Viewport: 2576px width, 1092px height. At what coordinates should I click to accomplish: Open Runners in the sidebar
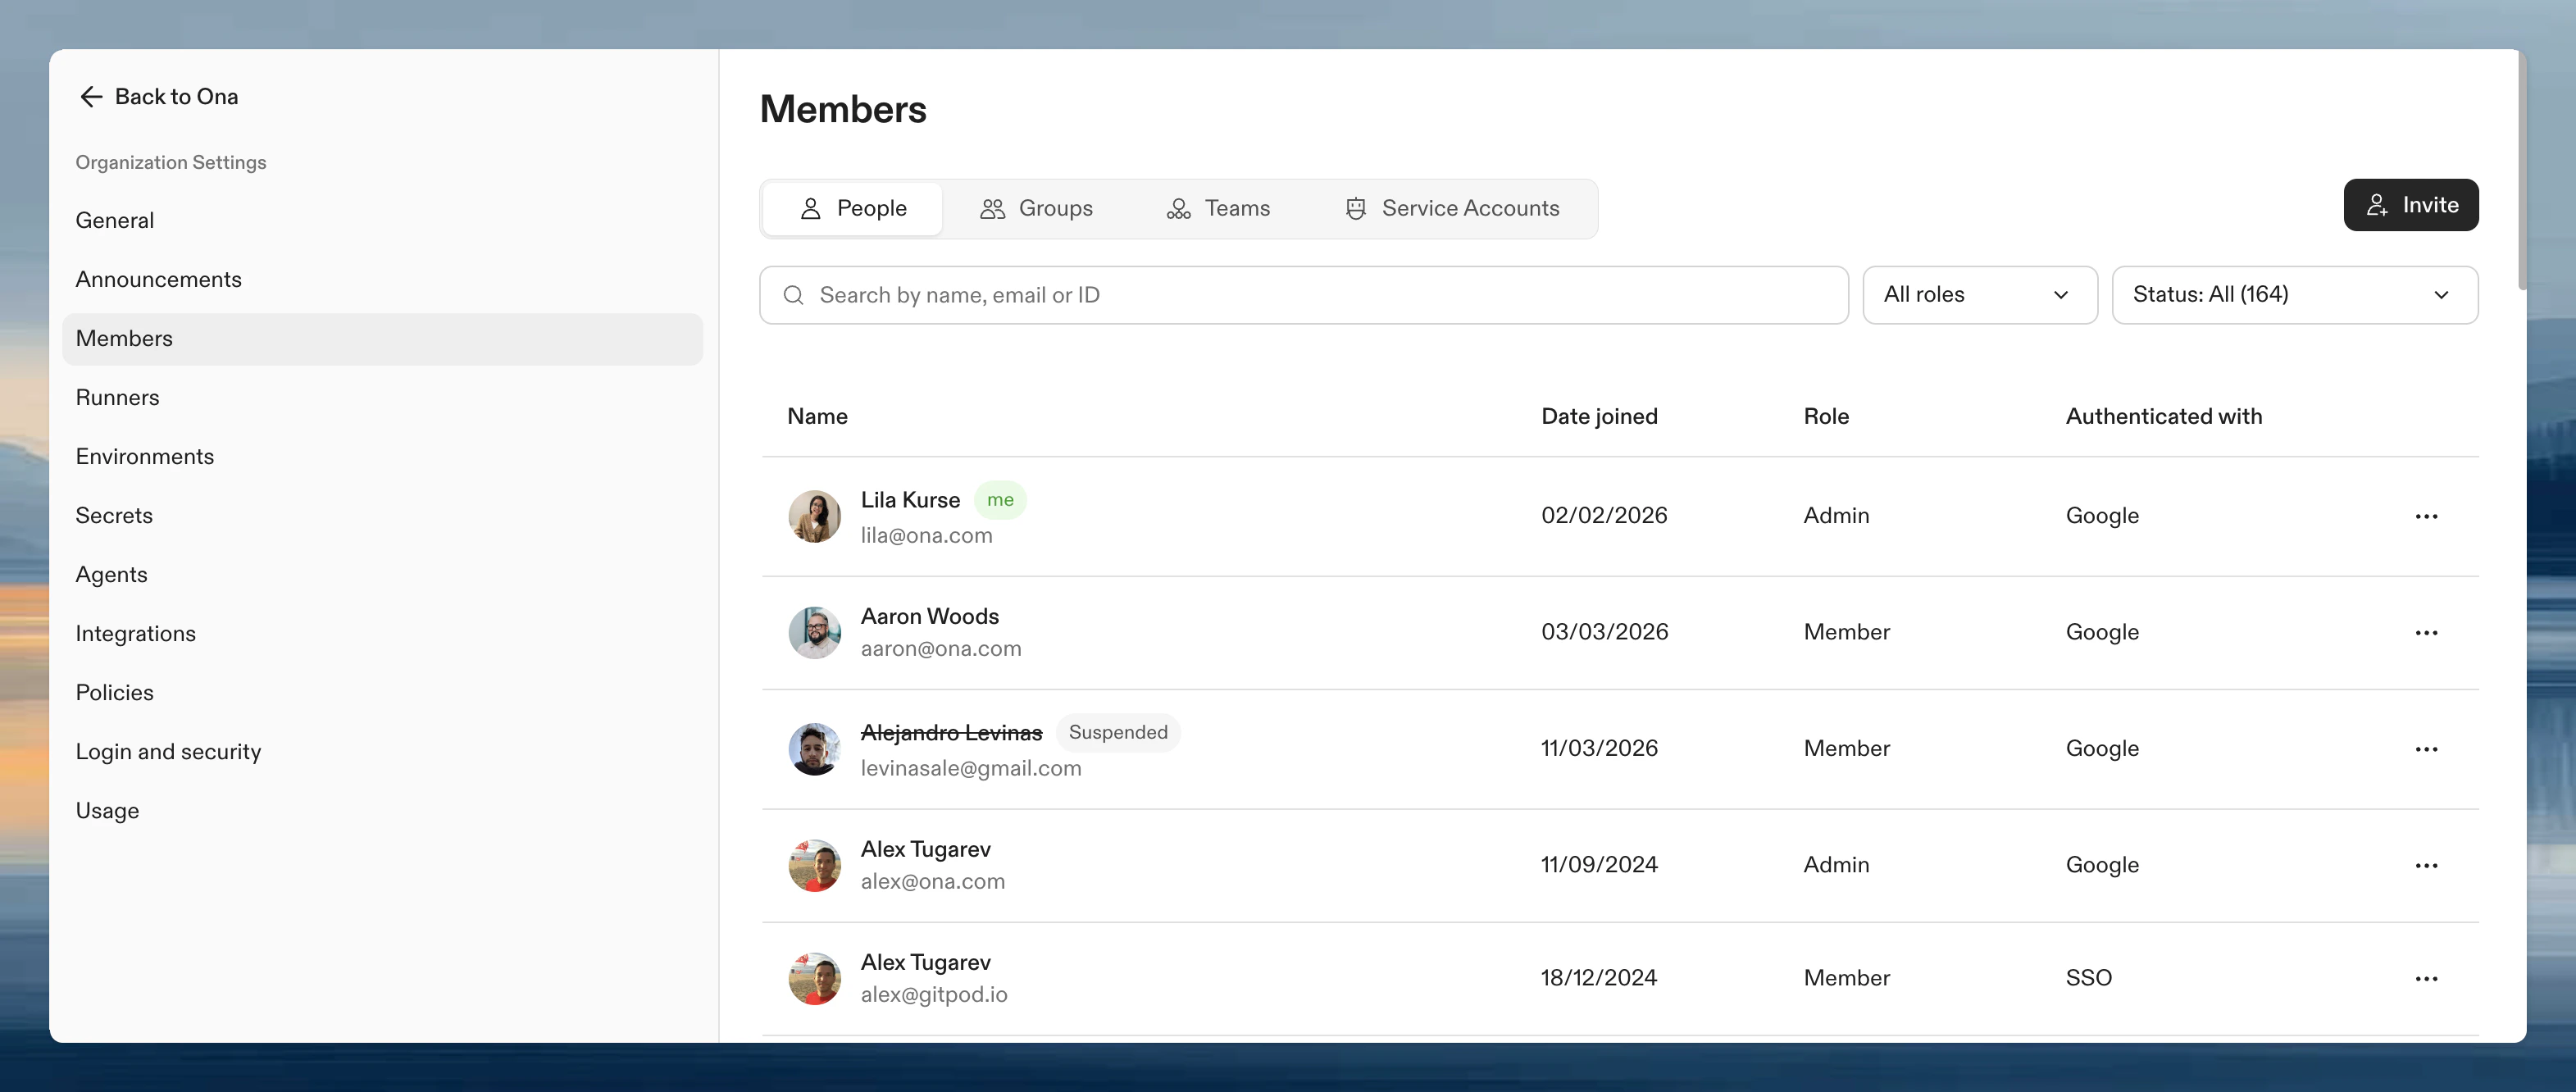pos(118,397)
